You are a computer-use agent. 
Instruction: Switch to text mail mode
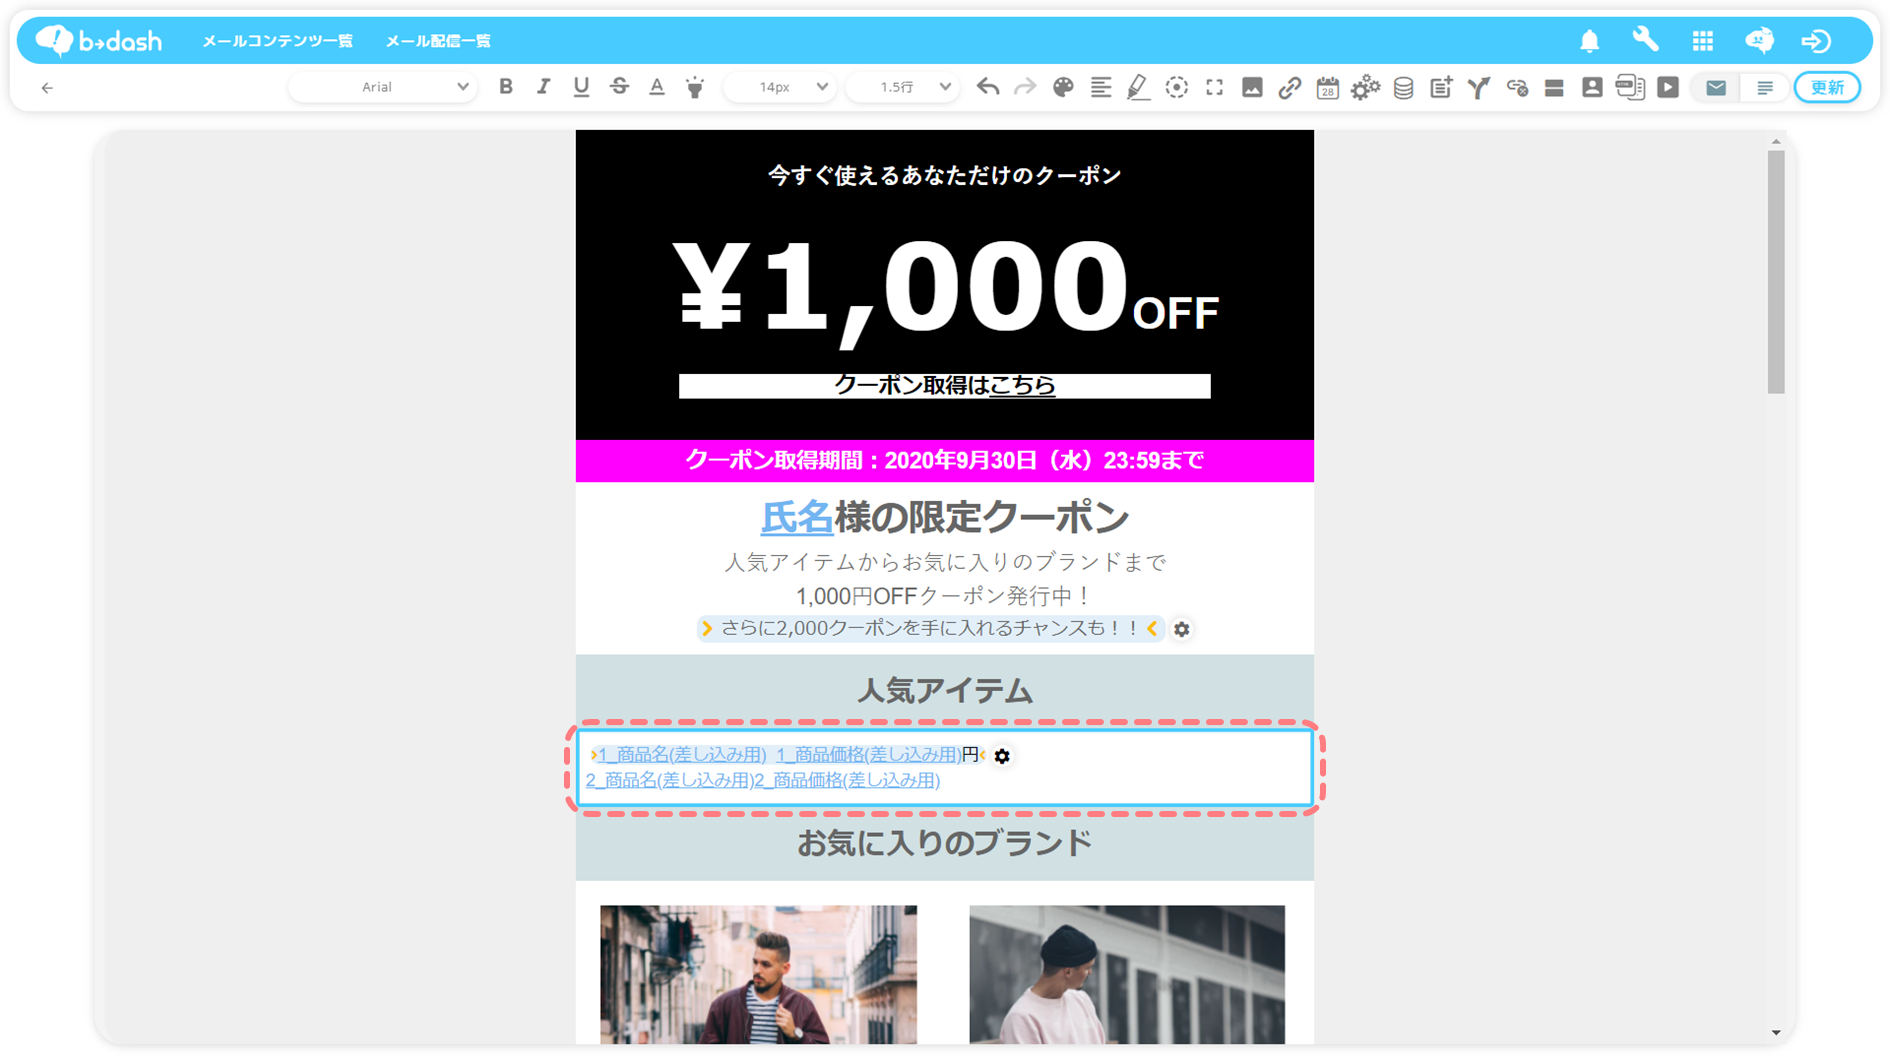(x=1765, y=88)
